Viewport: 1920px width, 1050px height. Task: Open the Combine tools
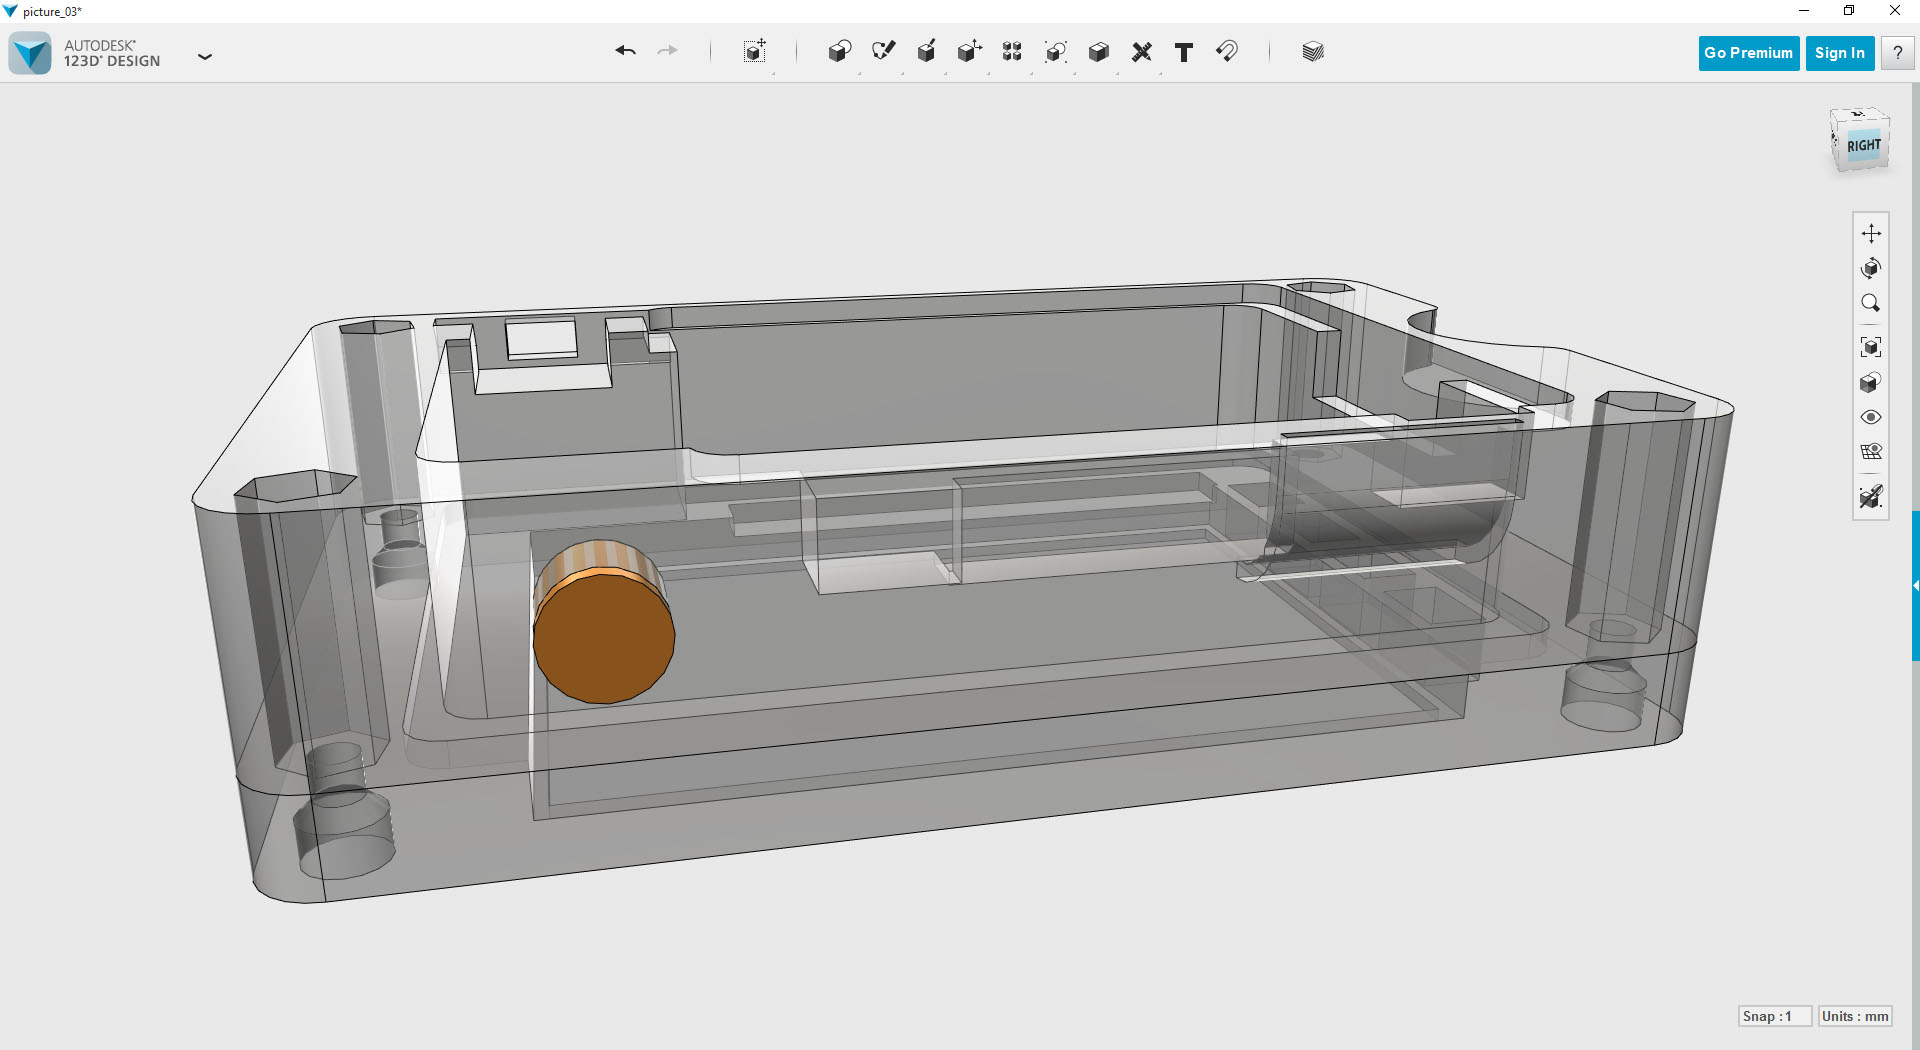pos(1099,52)
